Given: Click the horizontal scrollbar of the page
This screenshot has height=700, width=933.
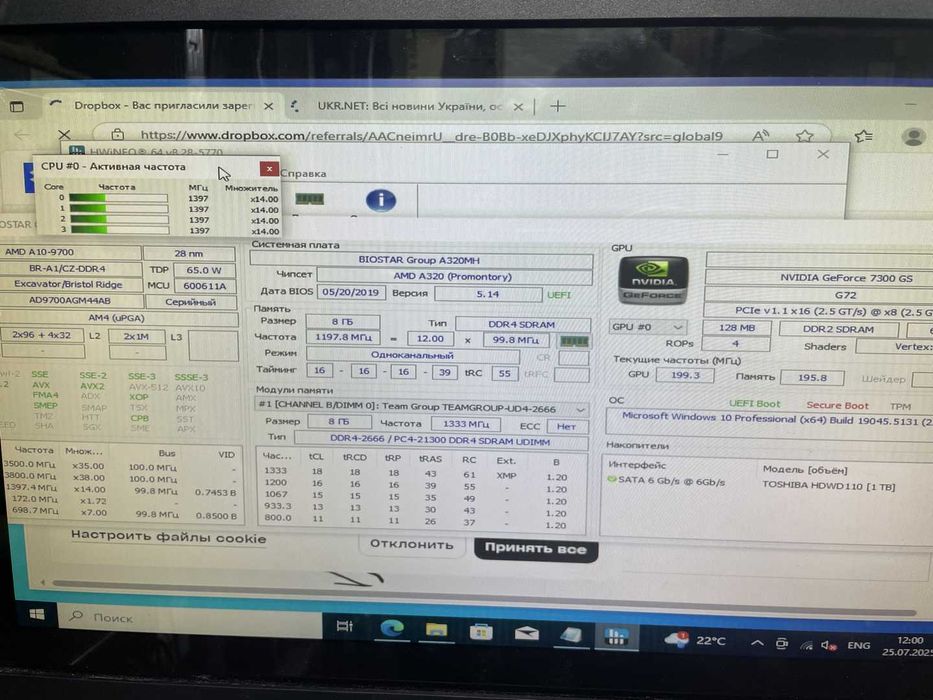Looking at the screenshot, I should tap(484, 598).
